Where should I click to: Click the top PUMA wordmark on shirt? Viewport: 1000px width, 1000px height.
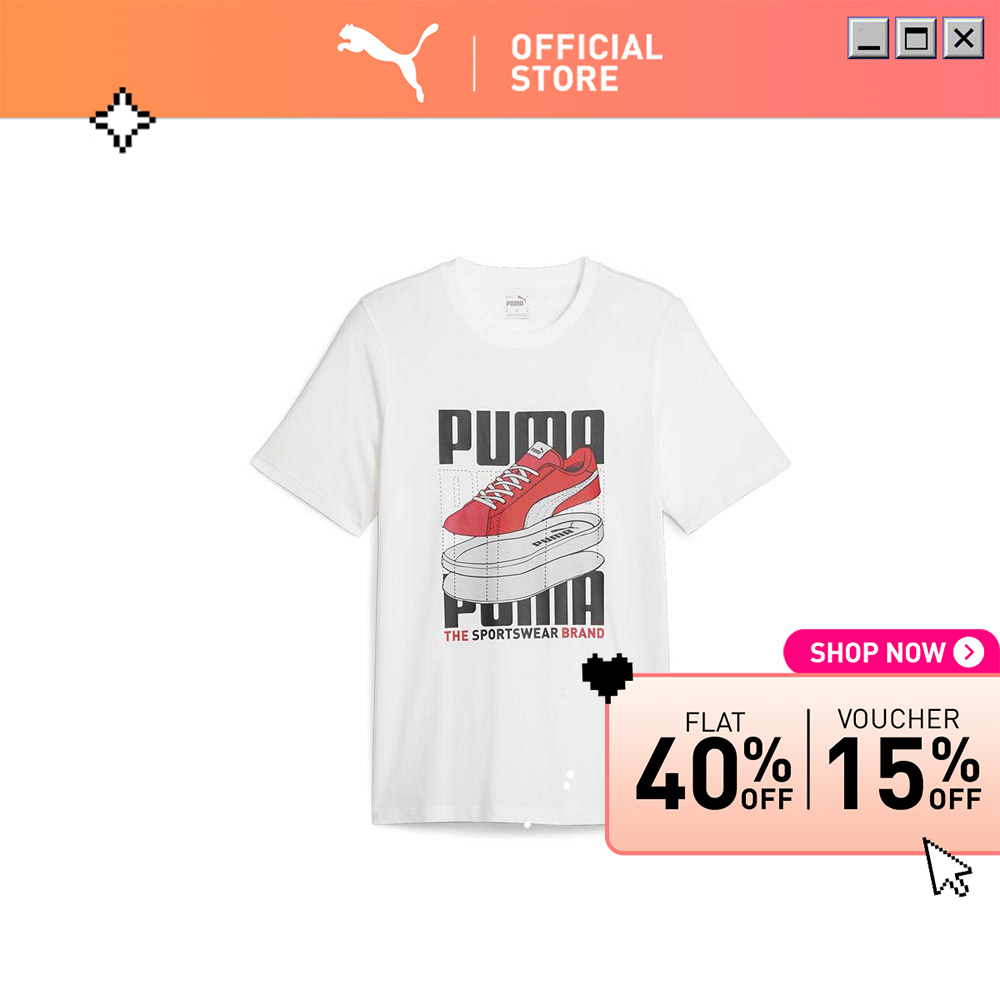pos(521,436)
